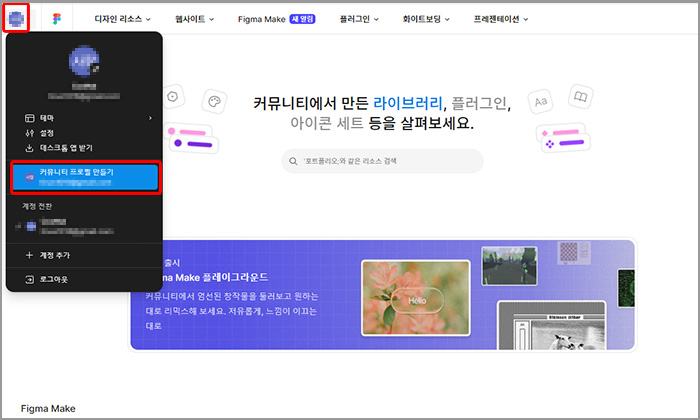Viewport: 700px width, 420px height.
Task: Open the Figma logo home icon
Action: tap(57, 19)
